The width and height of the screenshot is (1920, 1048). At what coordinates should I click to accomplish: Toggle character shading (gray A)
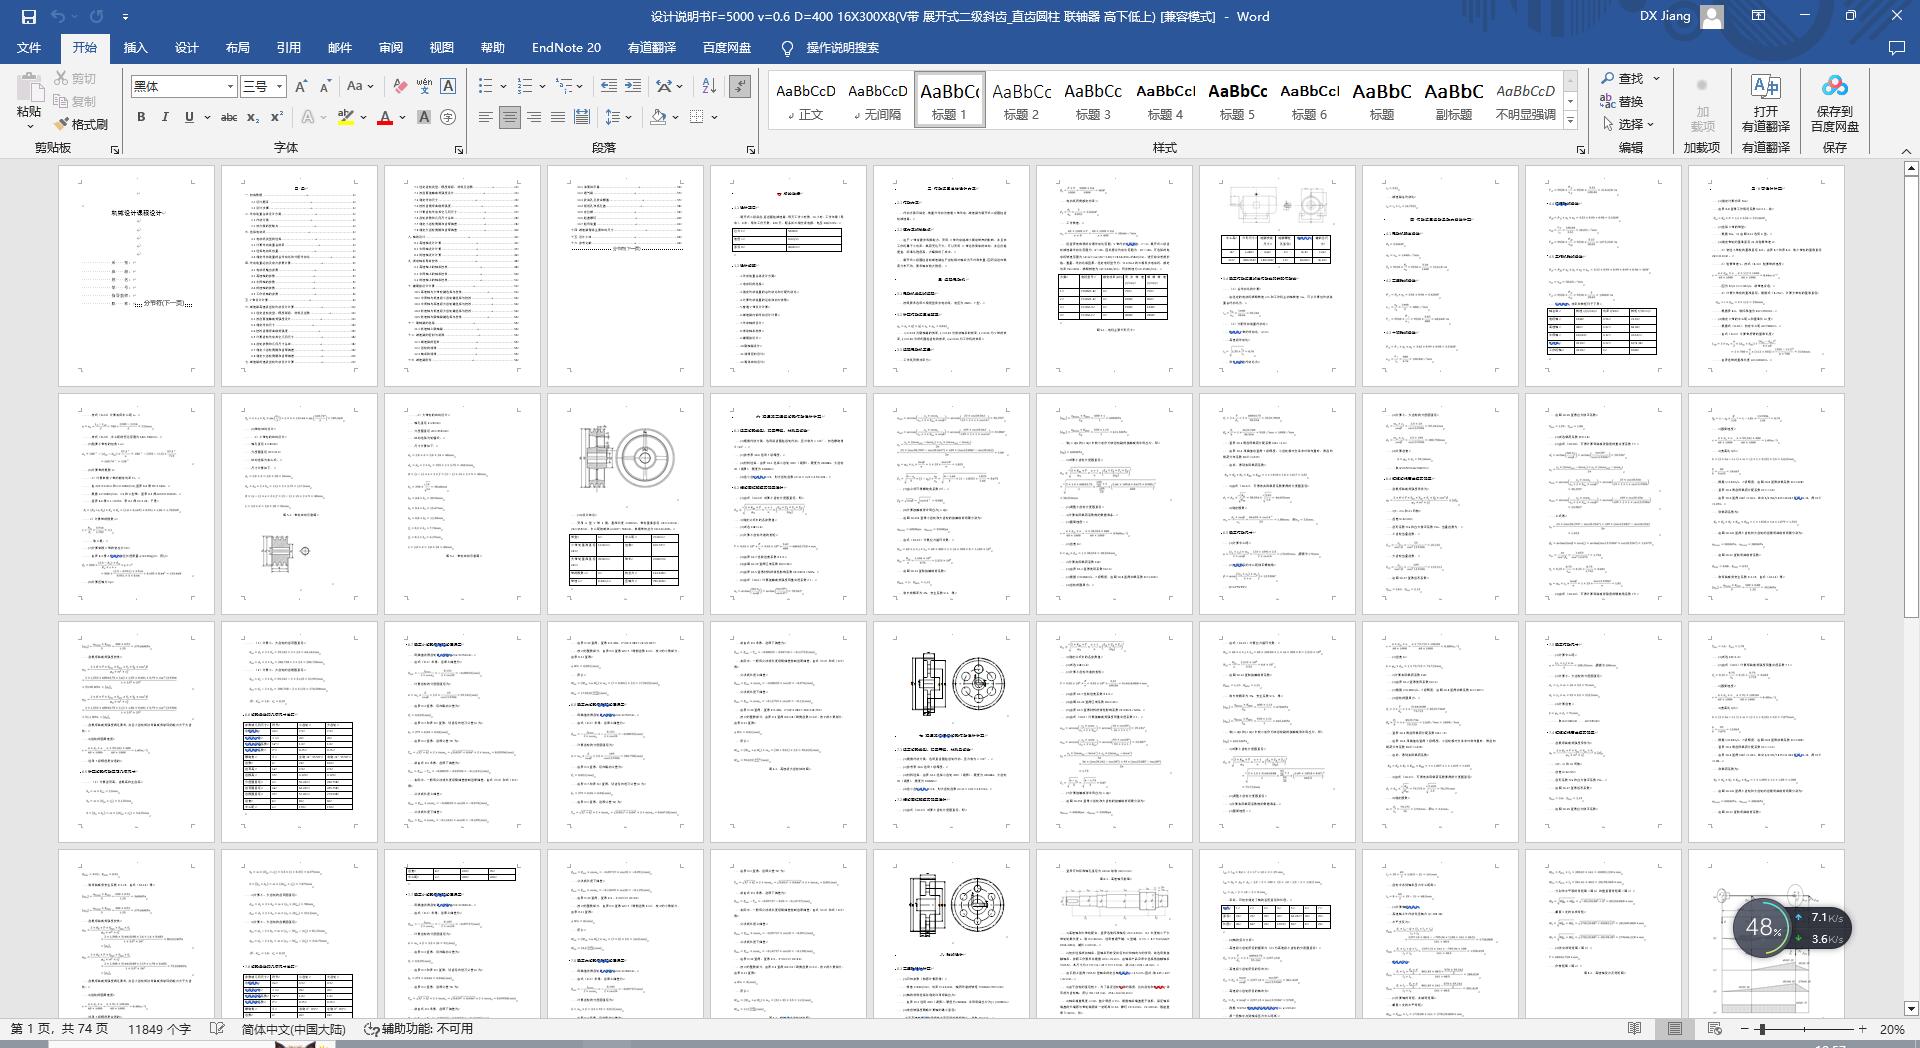(424, 117)
